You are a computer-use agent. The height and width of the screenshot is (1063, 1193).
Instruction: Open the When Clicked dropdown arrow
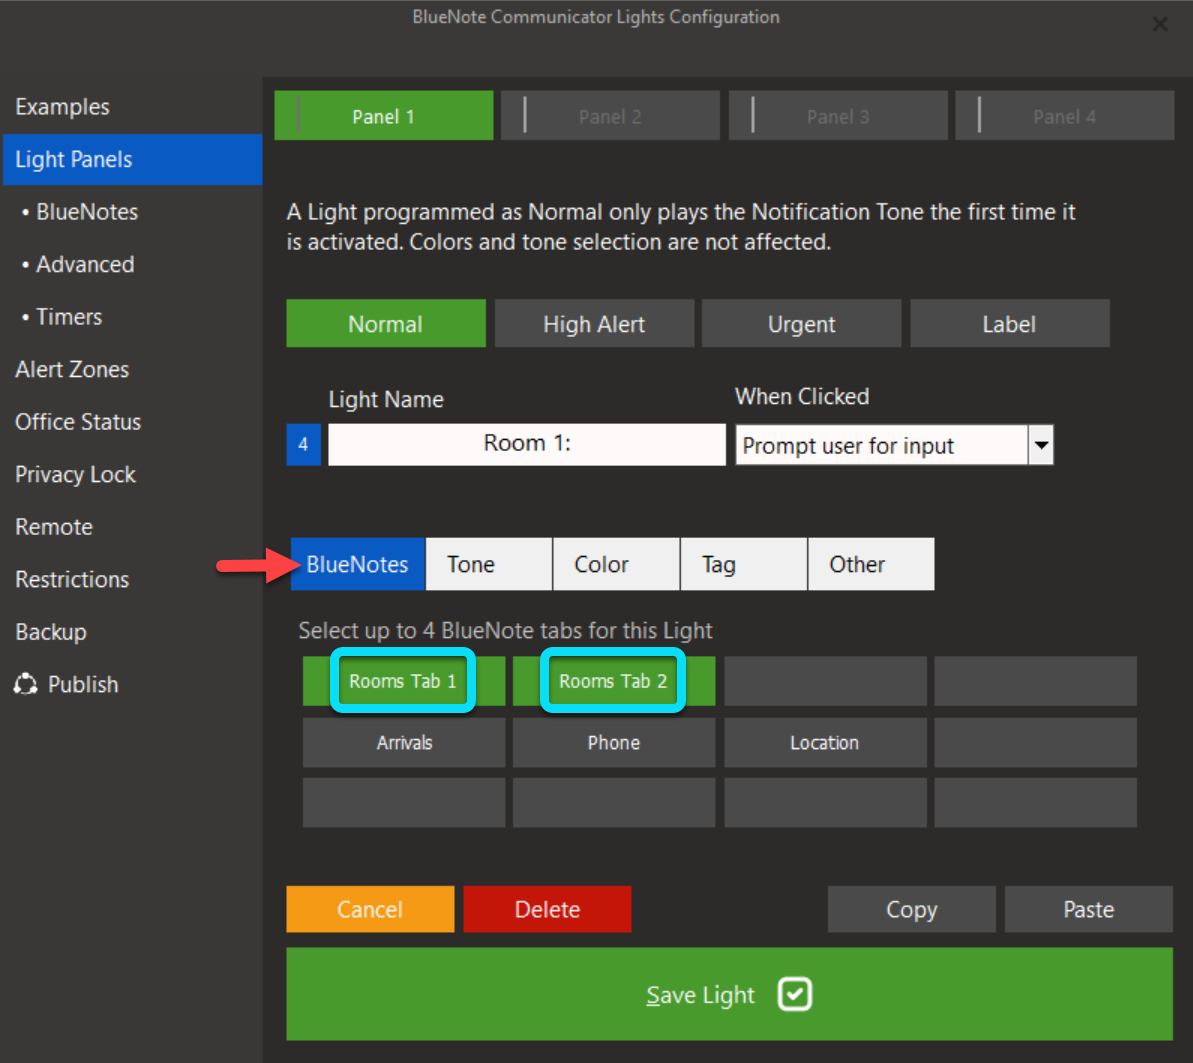[x=1041, y=445]
